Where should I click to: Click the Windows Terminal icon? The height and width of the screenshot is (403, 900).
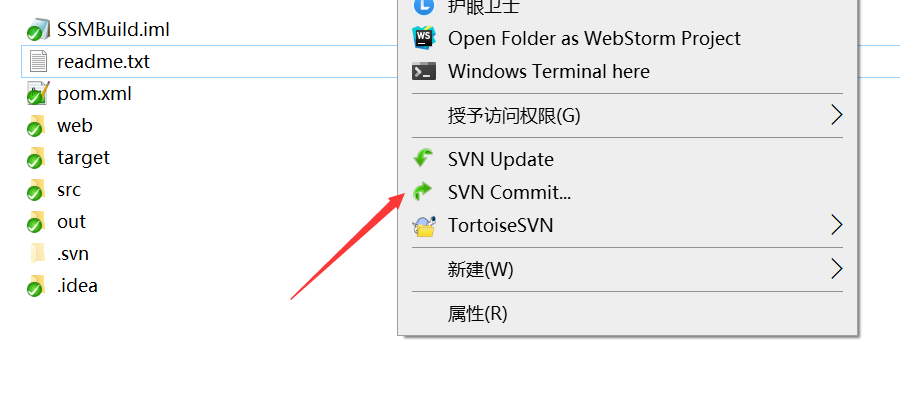[424, 71]
